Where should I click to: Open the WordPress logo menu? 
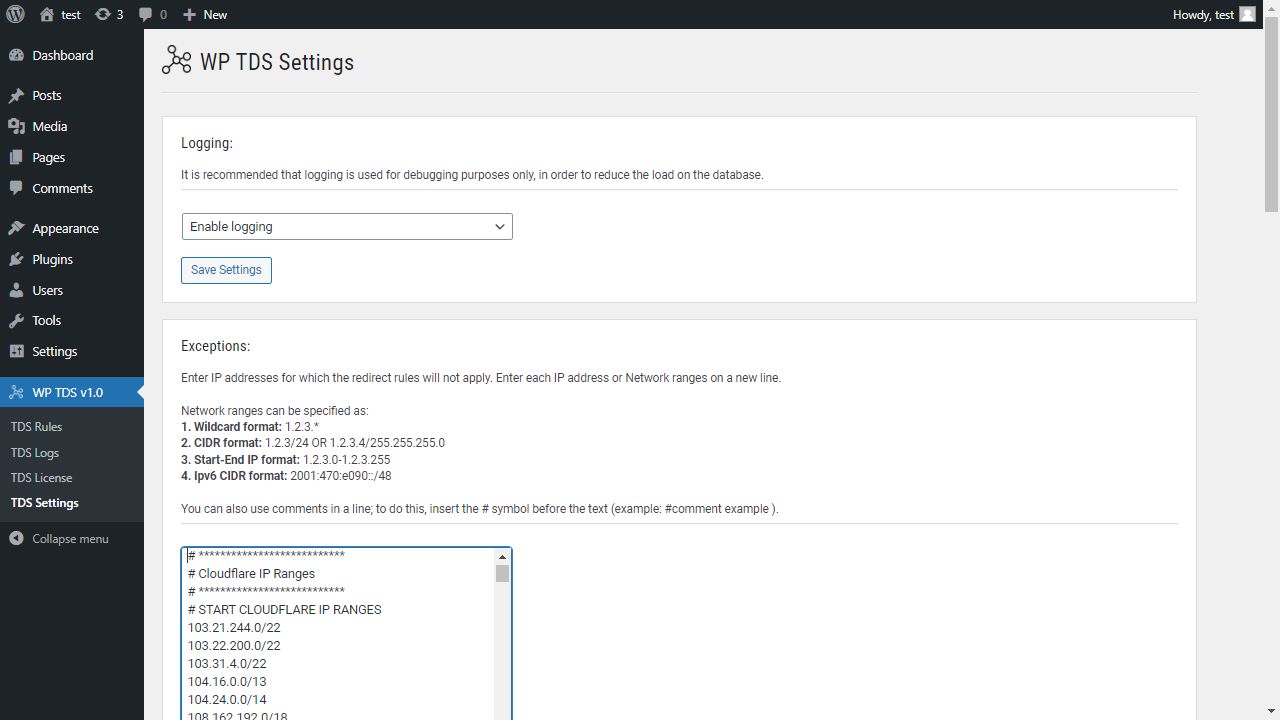(x=15, y=14)
